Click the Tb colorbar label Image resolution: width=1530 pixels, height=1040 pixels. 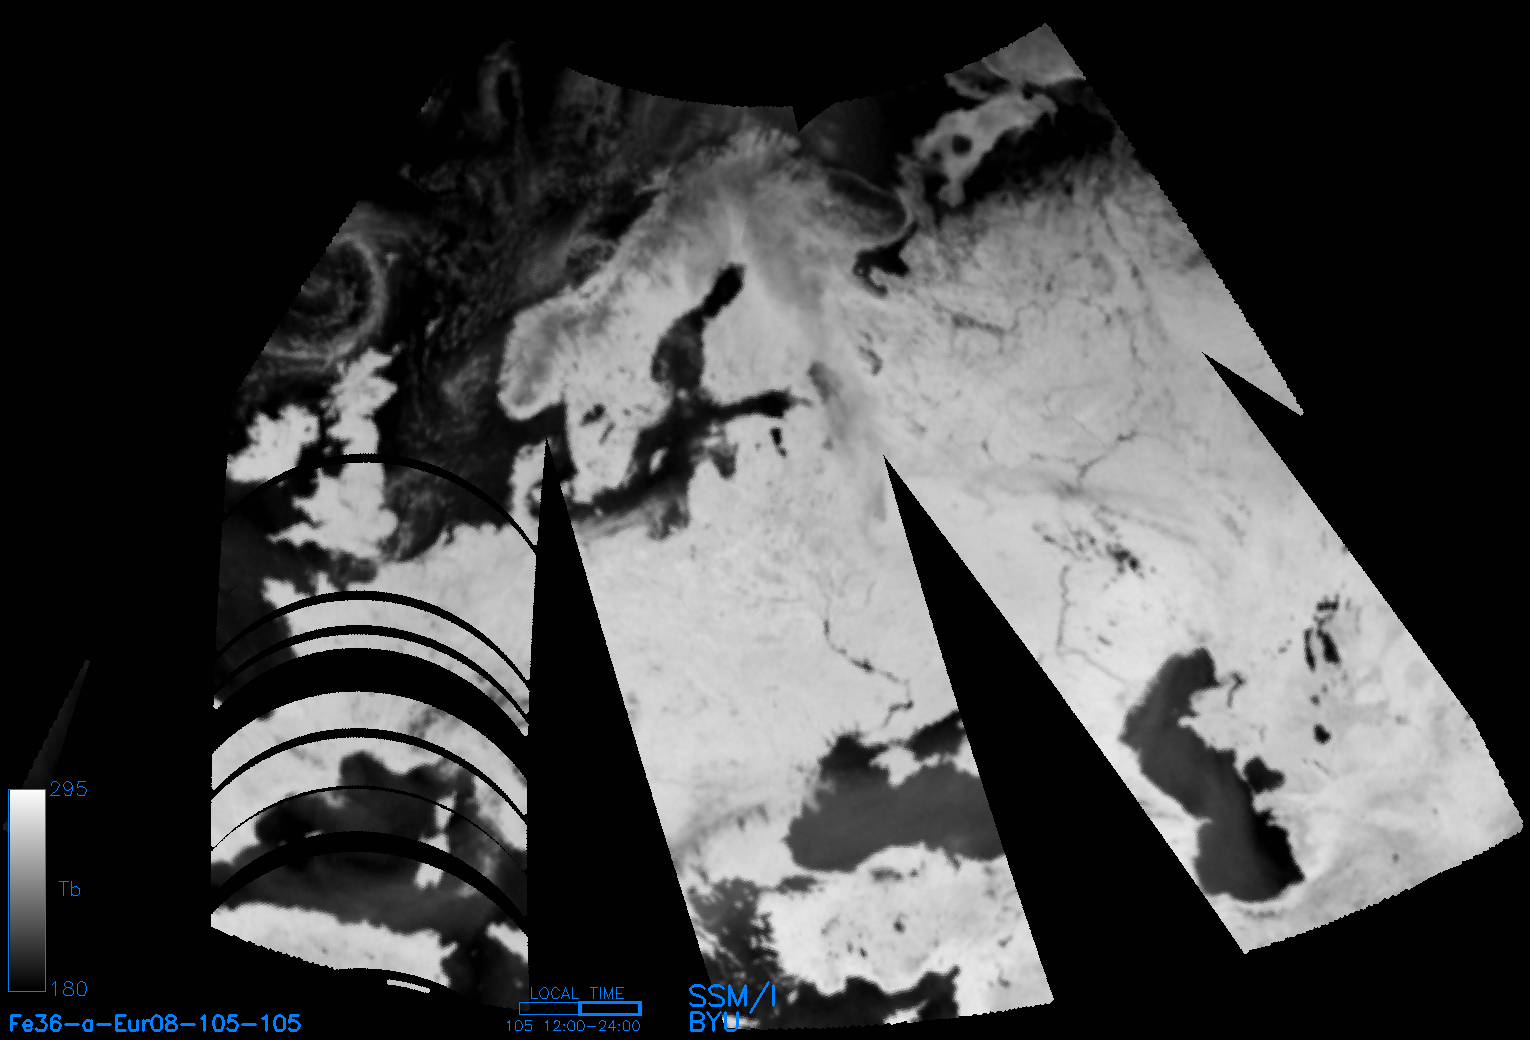(x=69, y=889)
